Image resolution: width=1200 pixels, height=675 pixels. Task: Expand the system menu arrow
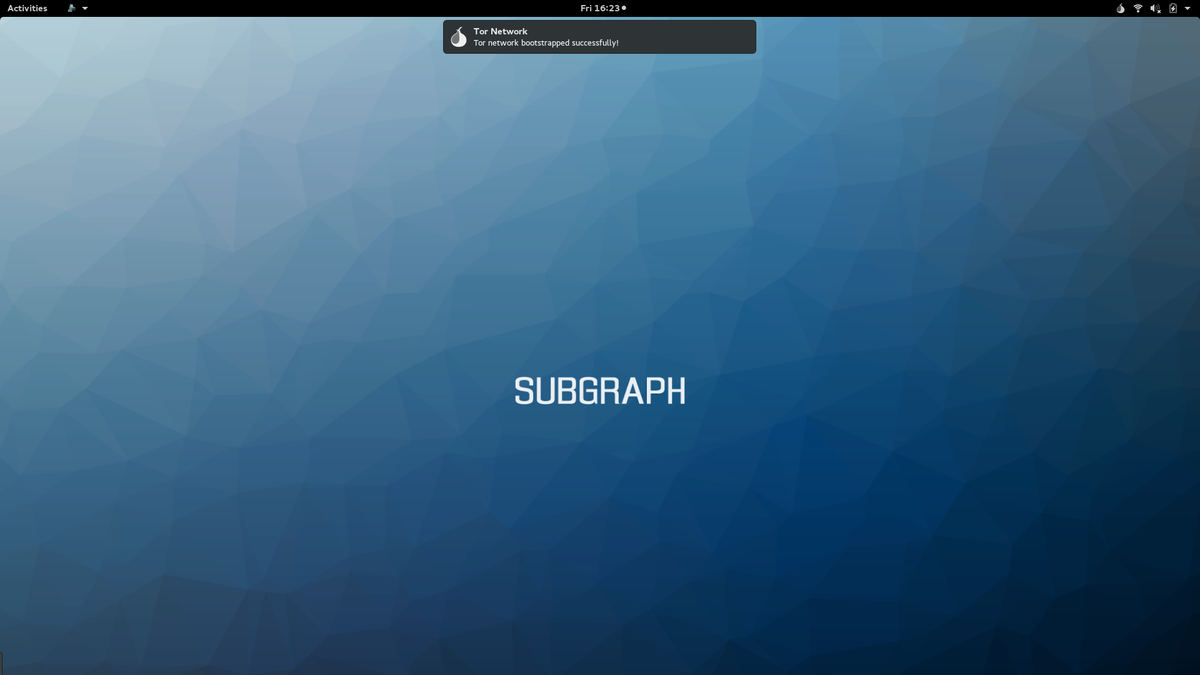point(1188,8)
